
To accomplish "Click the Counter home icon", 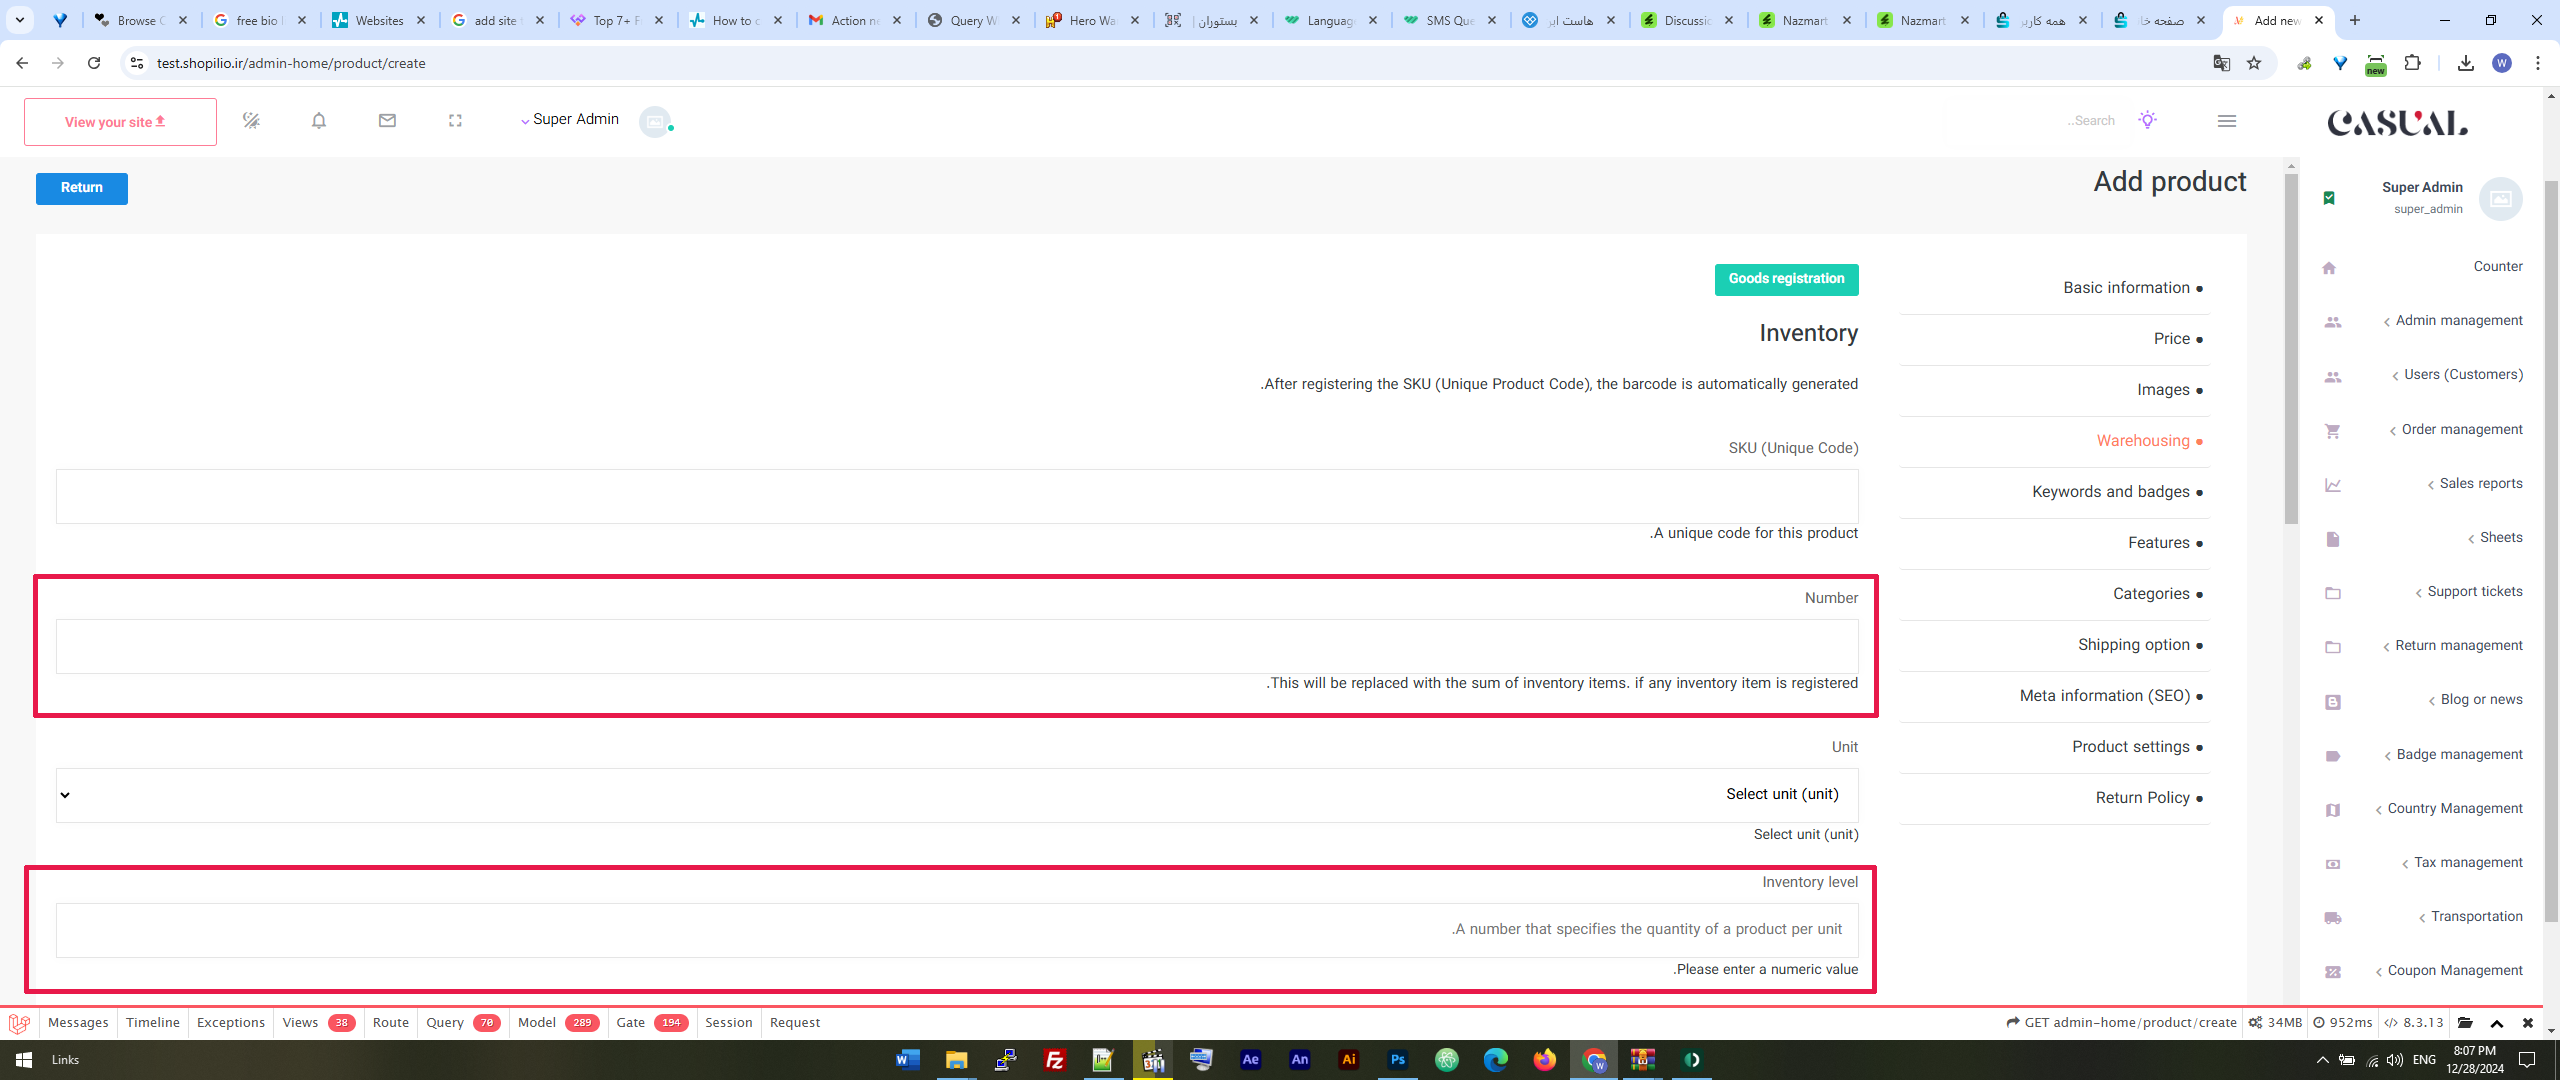I will (2329, 268).
